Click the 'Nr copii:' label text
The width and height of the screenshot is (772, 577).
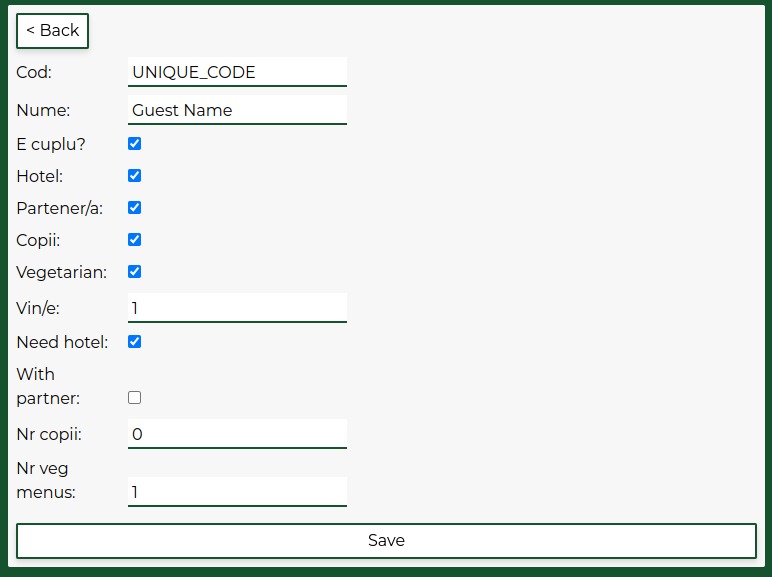click(x=49, y=434)
